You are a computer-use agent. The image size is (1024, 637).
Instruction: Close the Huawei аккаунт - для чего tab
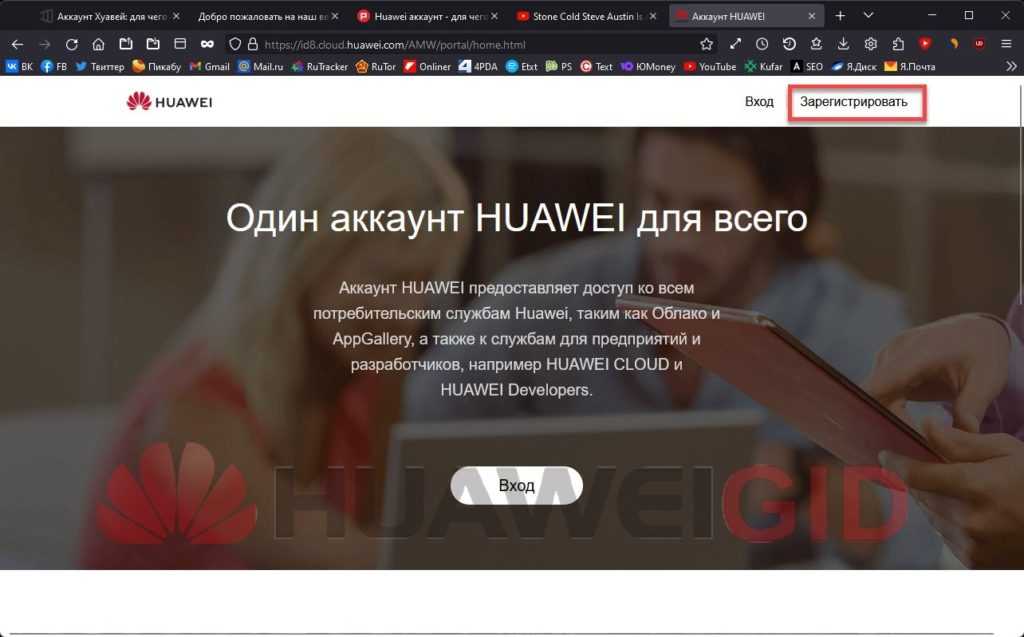tap(494, 16)
